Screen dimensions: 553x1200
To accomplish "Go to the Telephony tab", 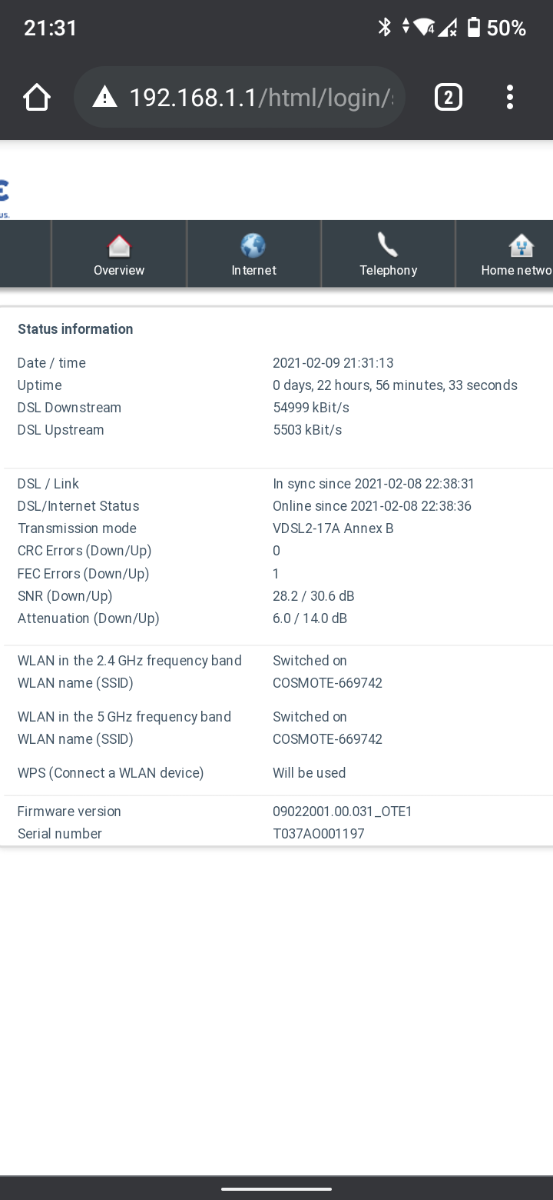I will click(388, 253).
